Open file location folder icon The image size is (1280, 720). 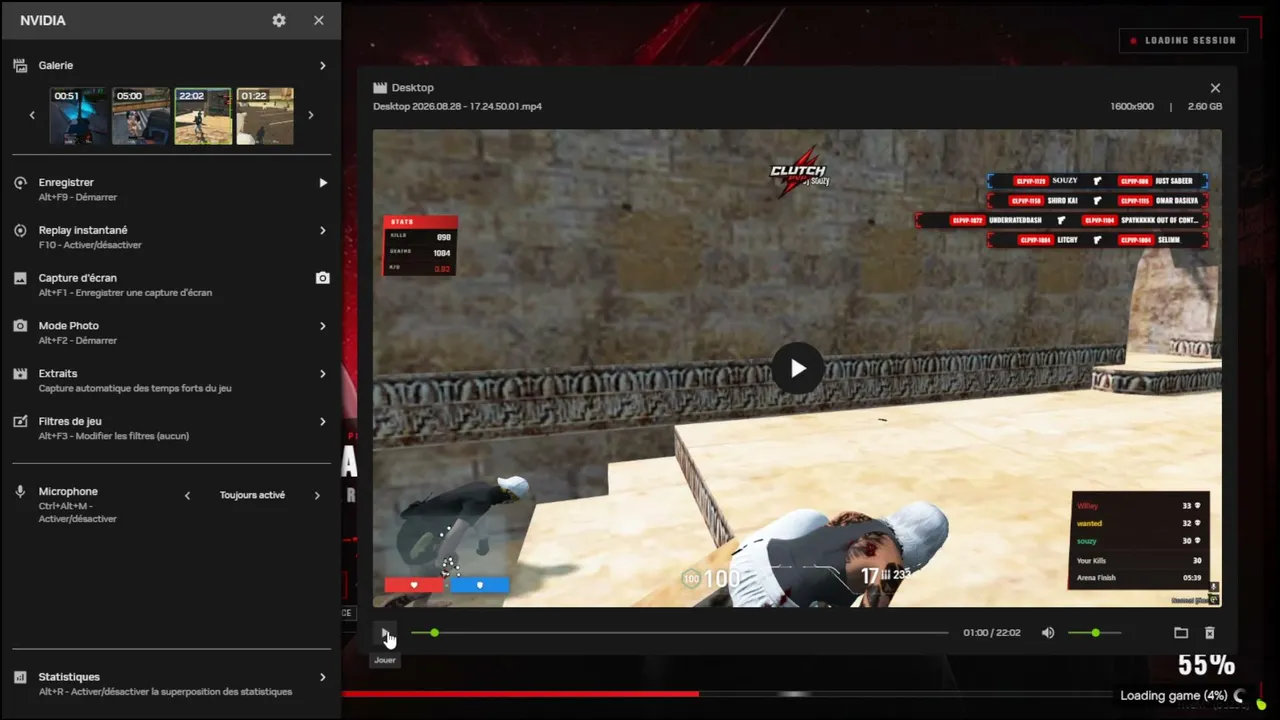(1181, 633)
